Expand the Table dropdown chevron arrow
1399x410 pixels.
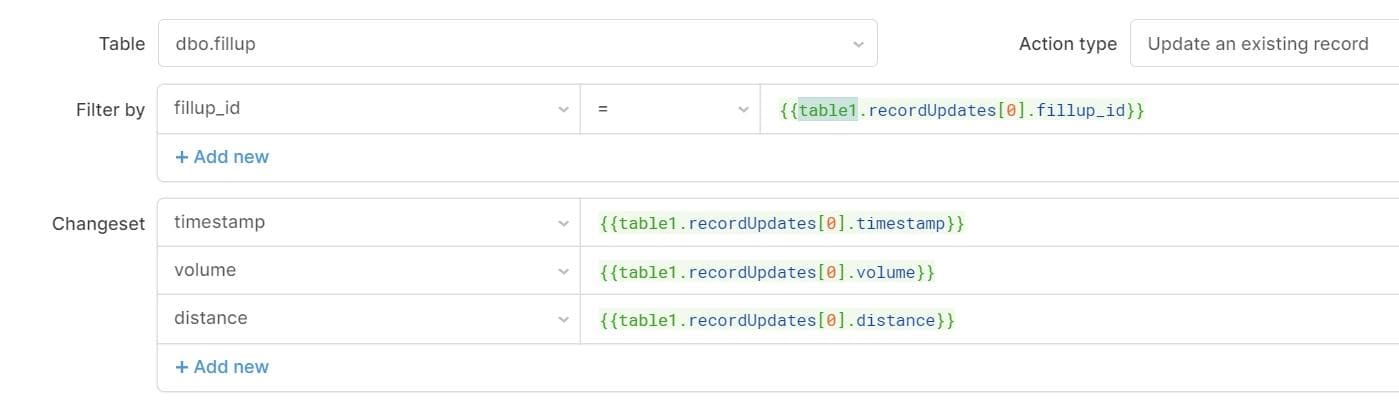pos(858,44)
